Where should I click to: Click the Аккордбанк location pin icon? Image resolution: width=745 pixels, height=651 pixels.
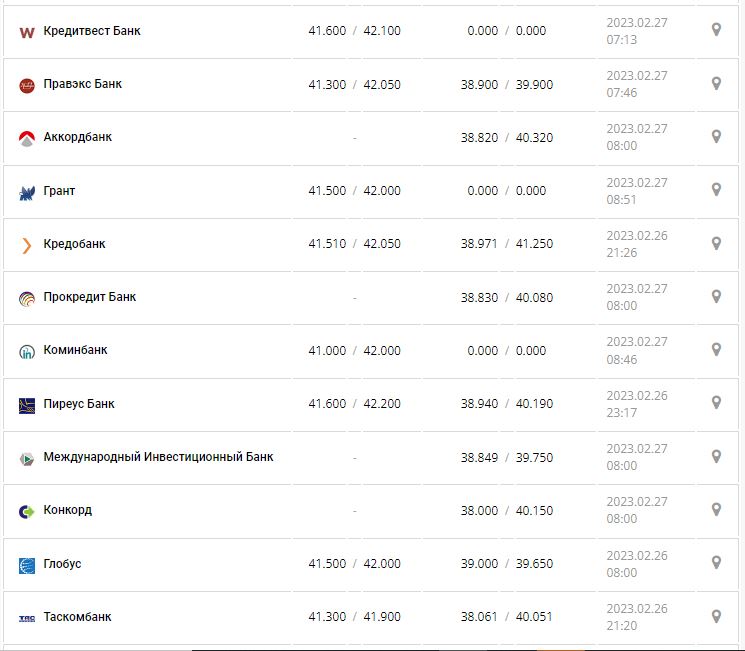point(716,137)
